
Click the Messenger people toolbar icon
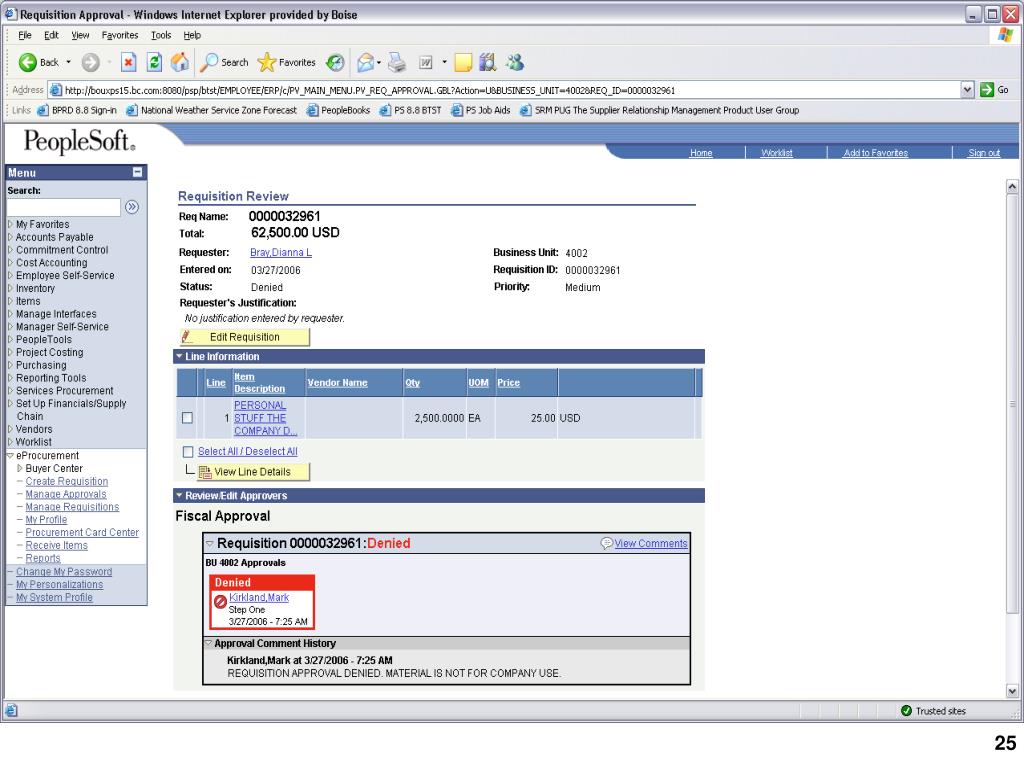(515, 63)
